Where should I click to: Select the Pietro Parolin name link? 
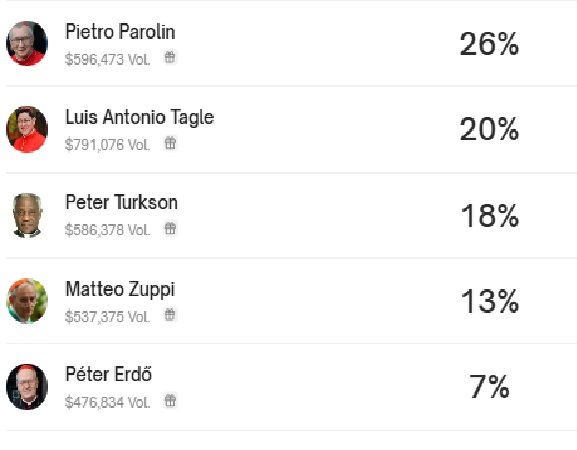(x=120, y=32)
